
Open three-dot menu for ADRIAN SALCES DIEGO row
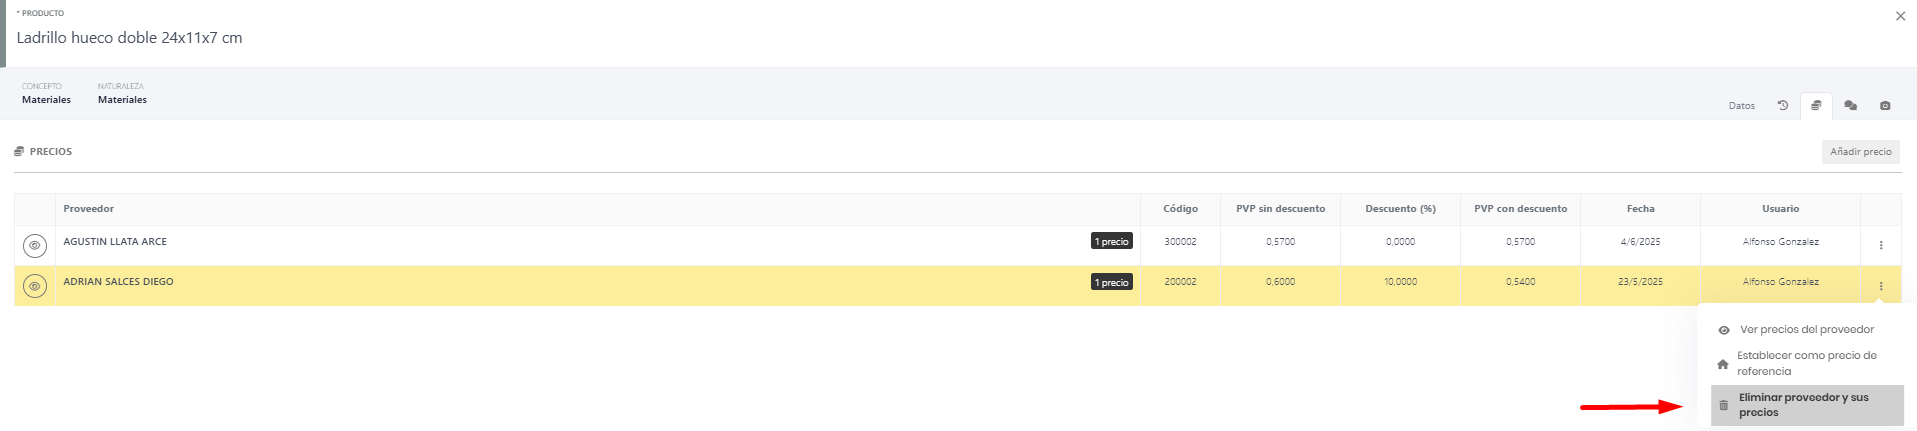pyautogui.click(x=1881, y=286)
